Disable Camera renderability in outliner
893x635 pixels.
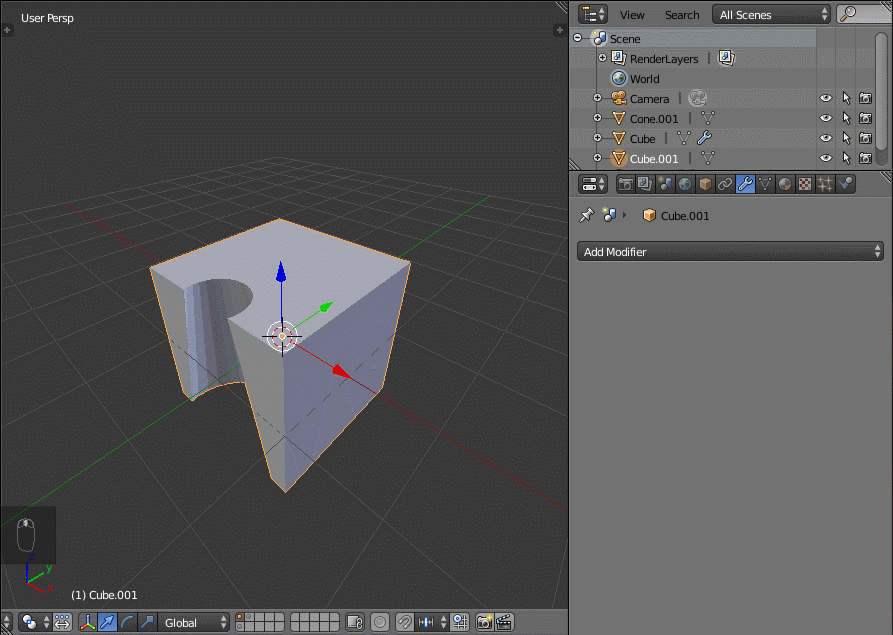click(x=865, y=98)
